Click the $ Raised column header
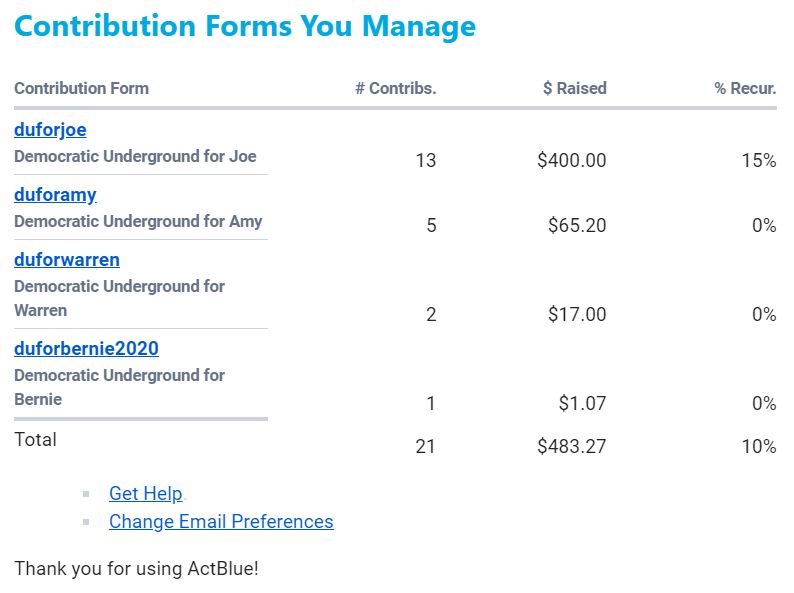Image resolution: width=794 pixels, height=593 pixels. [575, 88]
